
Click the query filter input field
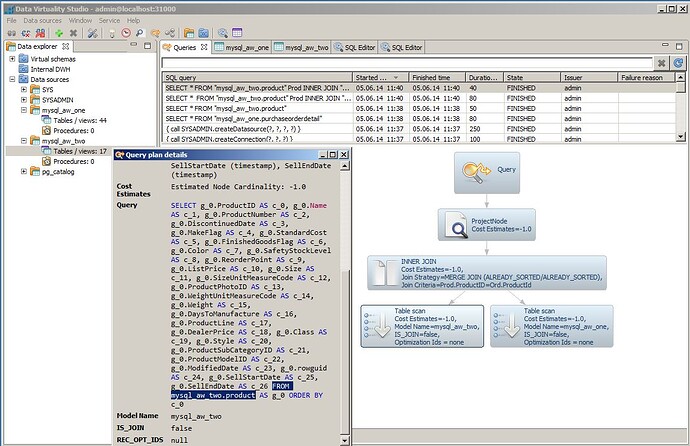pyautogui.click(x=407, y=63)
